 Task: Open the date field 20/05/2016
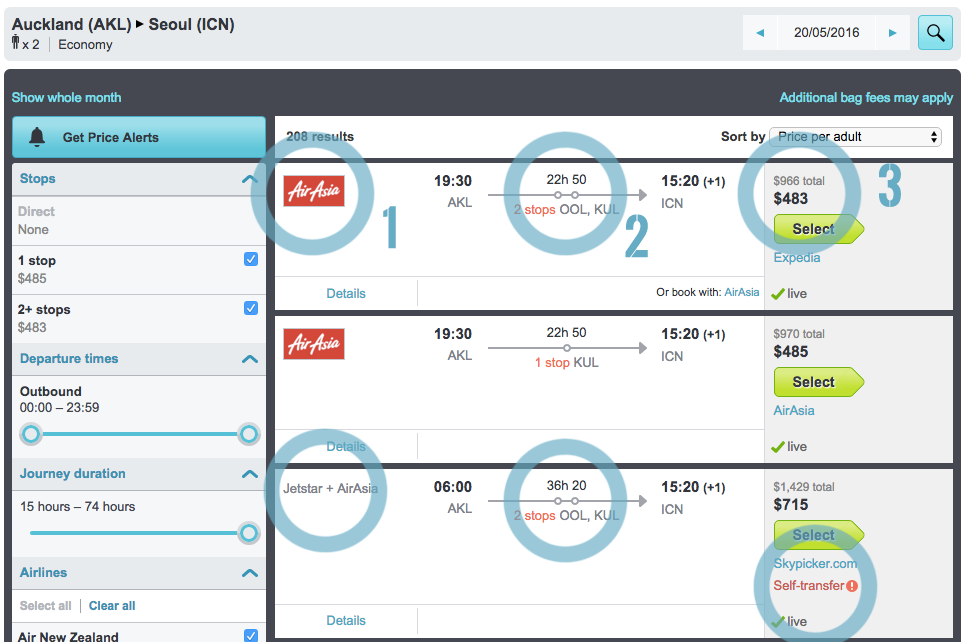(x=826, y=32)
